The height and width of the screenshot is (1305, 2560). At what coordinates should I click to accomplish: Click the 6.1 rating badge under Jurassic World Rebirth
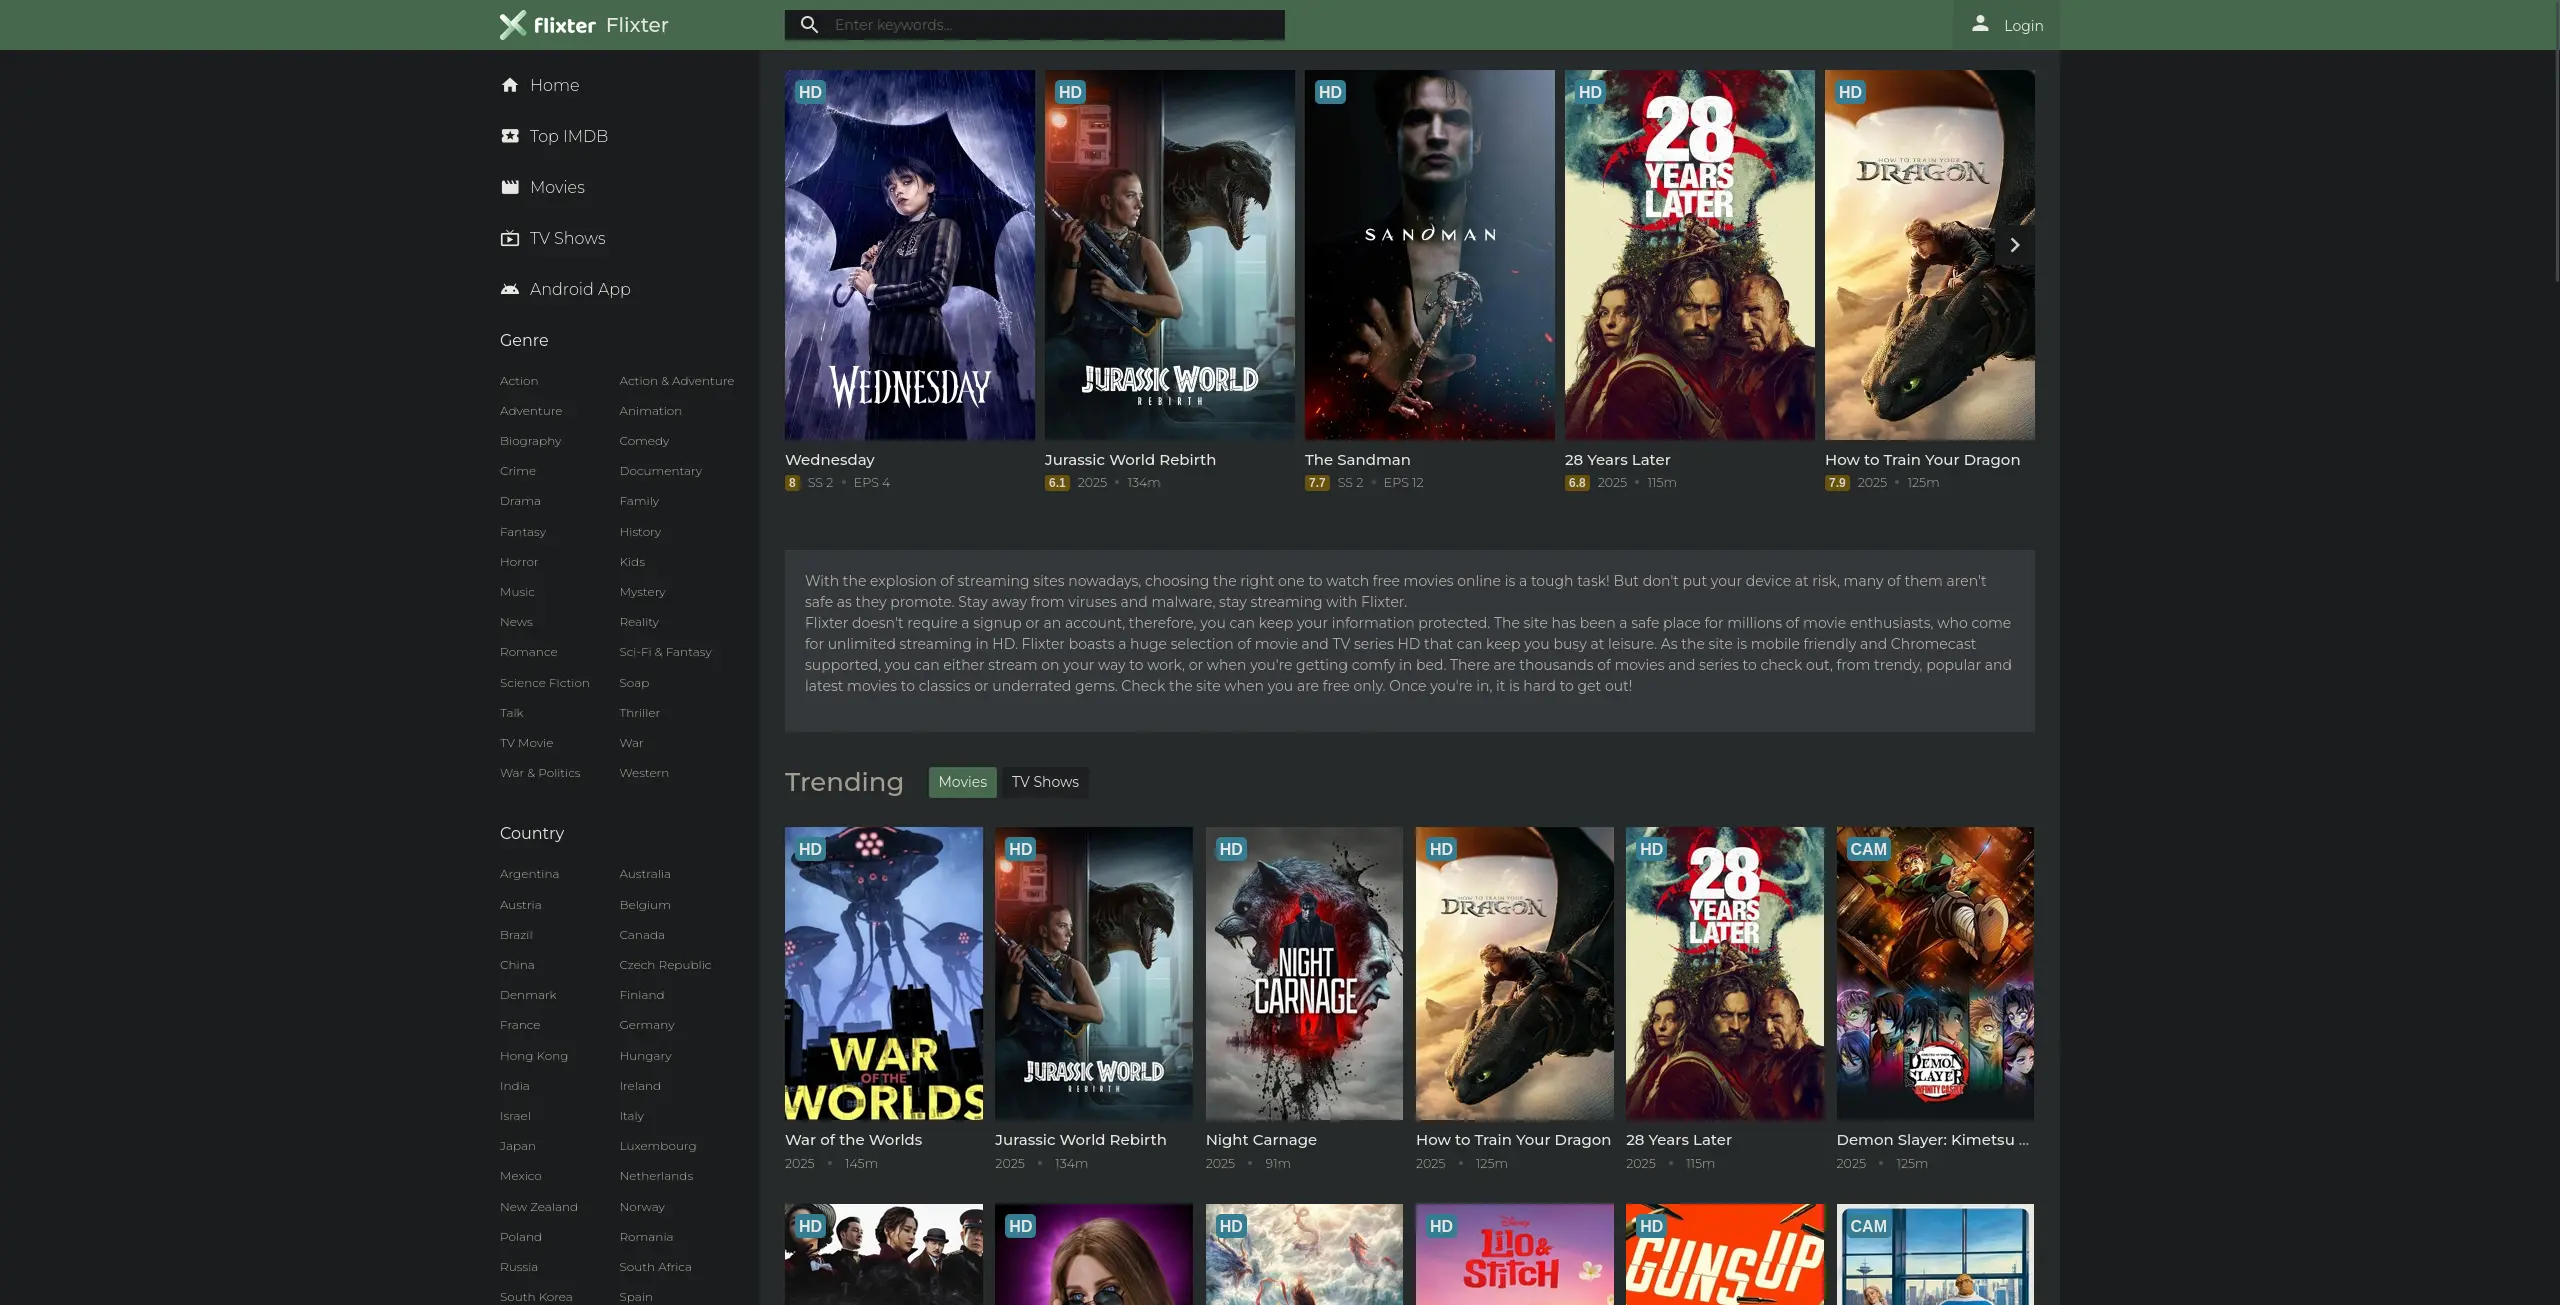pos(1057,483)
